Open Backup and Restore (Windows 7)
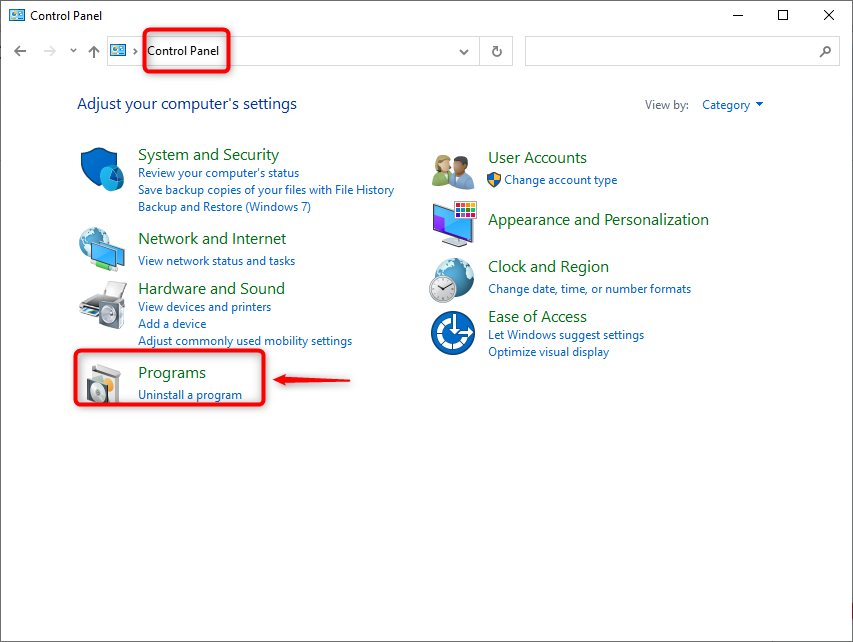 coord(224,207)
